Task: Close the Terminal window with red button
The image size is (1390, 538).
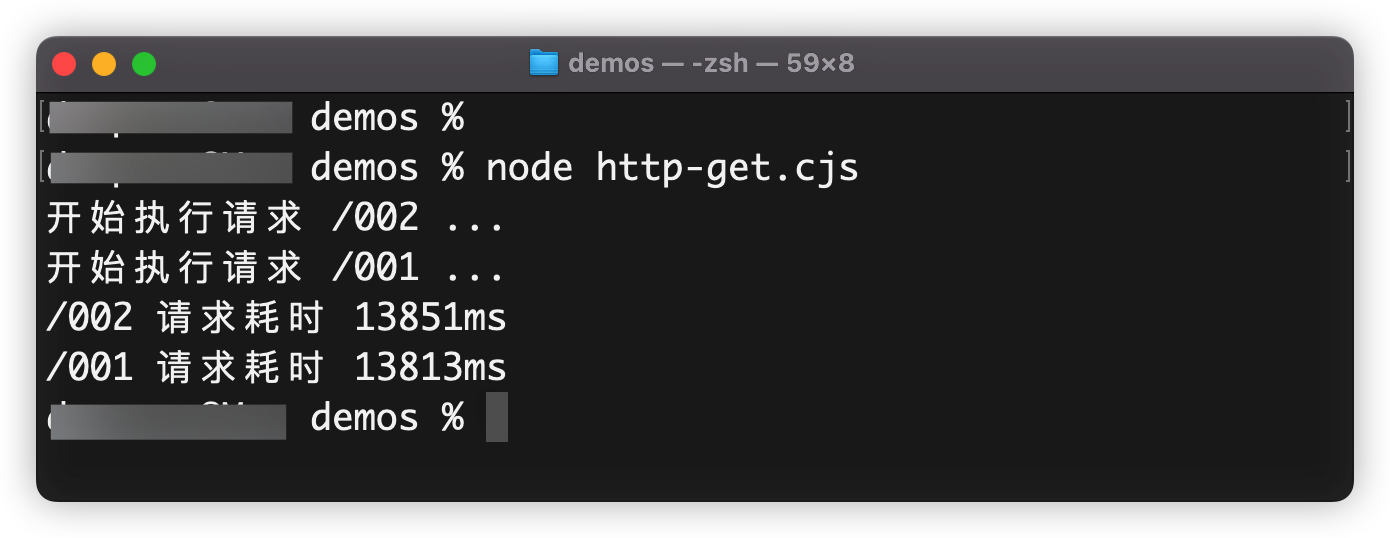Action: point(64,64)
